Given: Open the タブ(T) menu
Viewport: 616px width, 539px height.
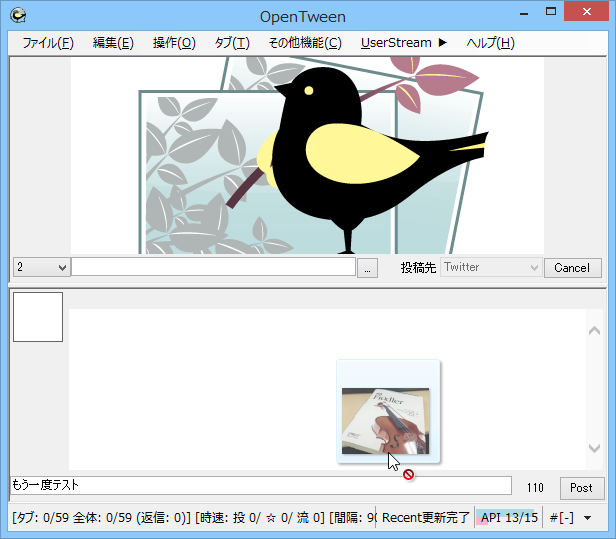Looking at the screenshot, I should click(x=232, y=43).
